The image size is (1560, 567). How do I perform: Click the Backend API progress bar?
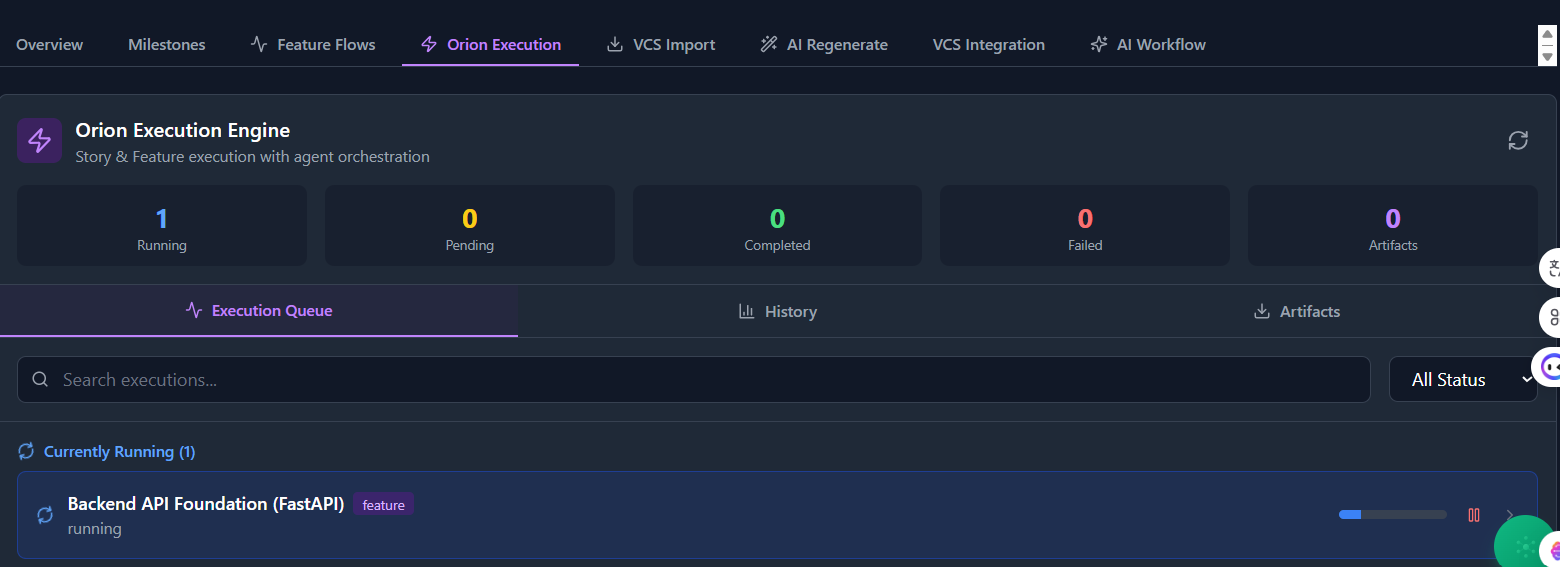pyautogui.click(x=1393, y=514)
